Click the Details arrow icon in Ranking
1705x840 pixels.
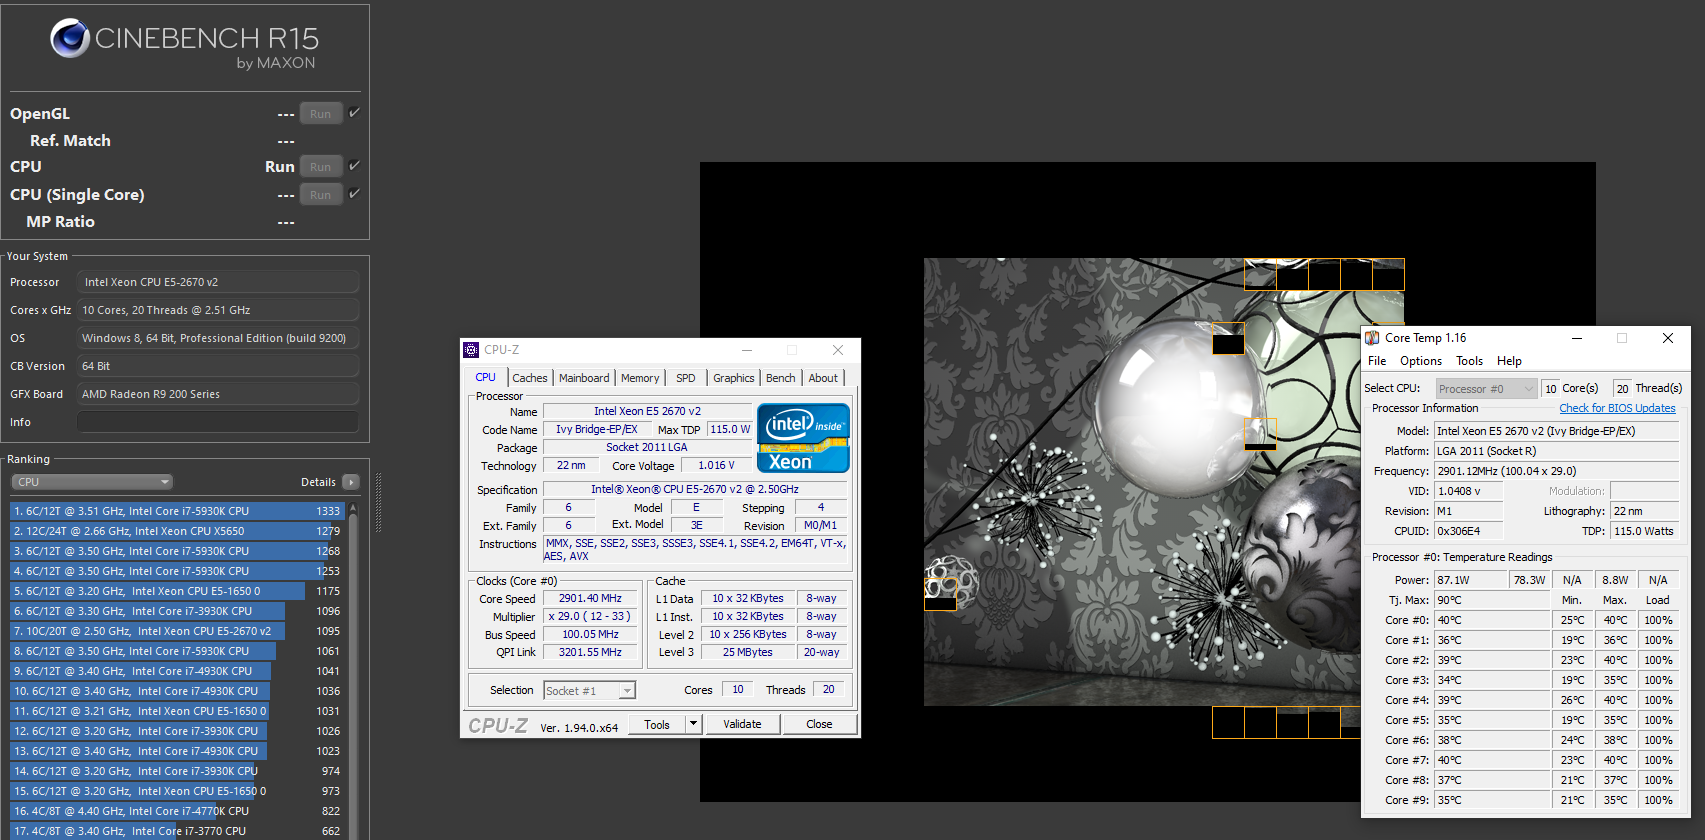[351, 482]
